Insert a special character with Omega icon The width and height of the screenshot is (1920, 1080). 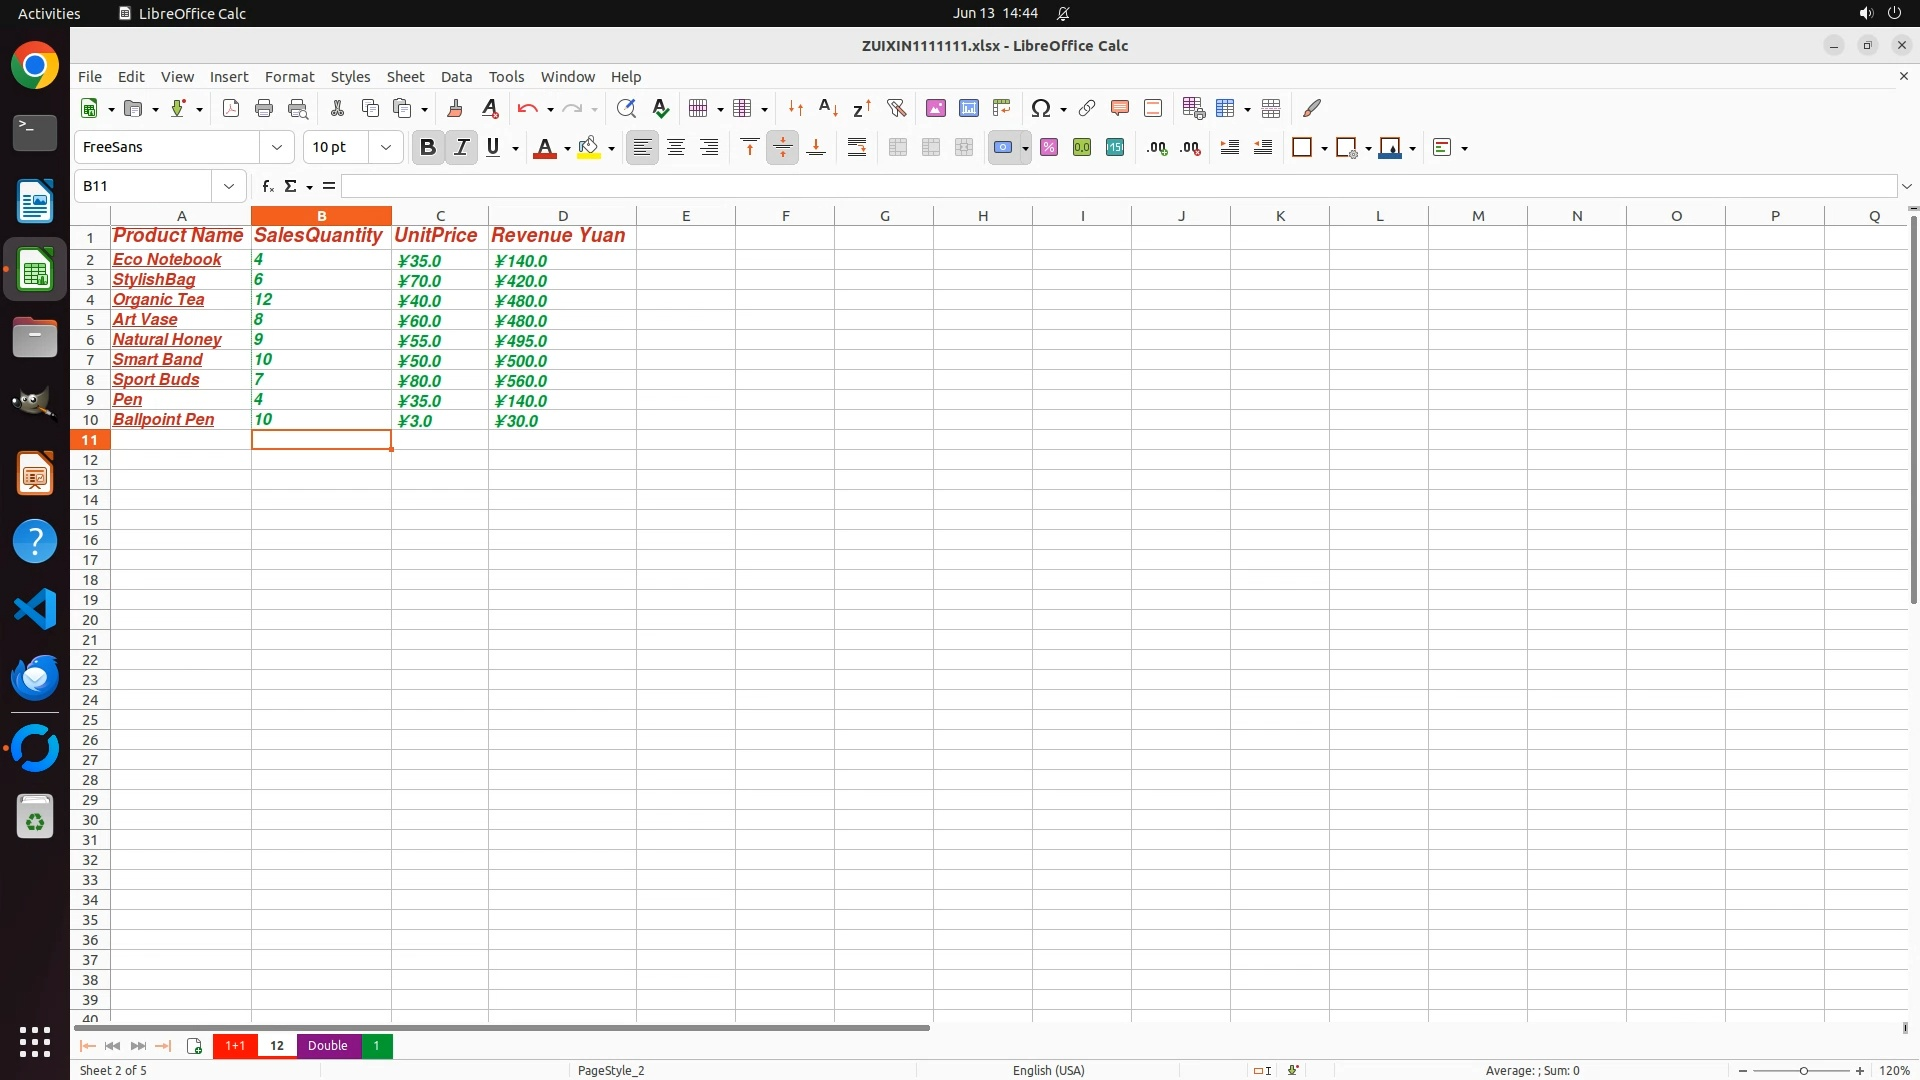coord(1040,109)
